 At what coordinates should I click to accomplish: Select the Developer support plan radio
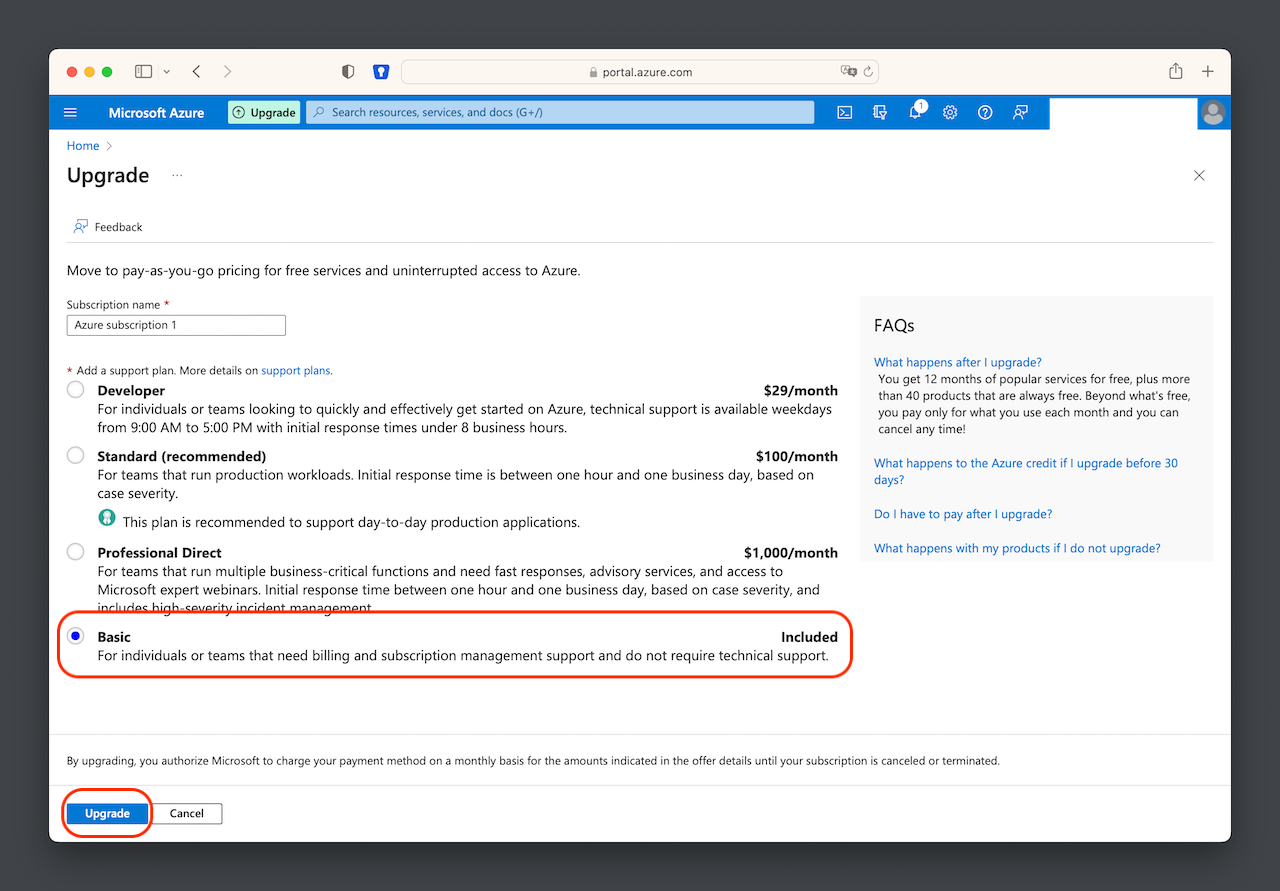tap(76, 390)
